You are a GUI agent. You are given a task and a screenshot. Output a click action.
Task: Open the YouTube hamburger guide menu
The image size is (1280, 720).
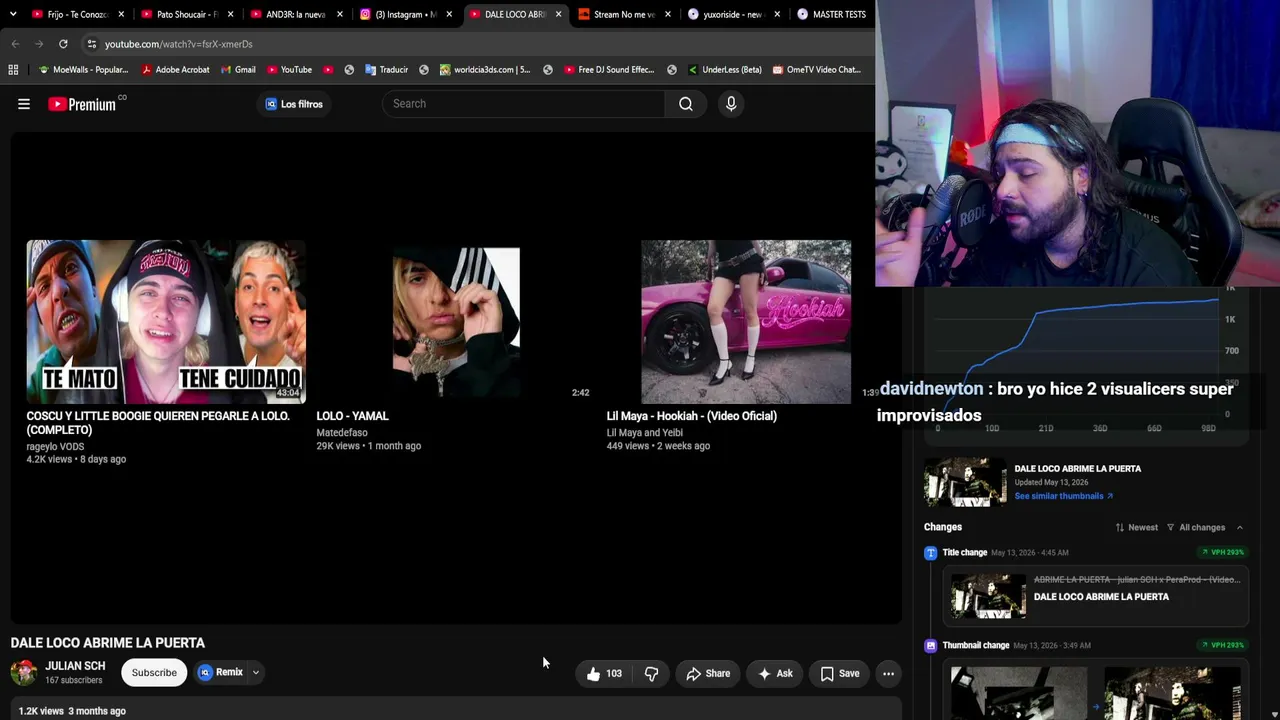pos(24,104)
